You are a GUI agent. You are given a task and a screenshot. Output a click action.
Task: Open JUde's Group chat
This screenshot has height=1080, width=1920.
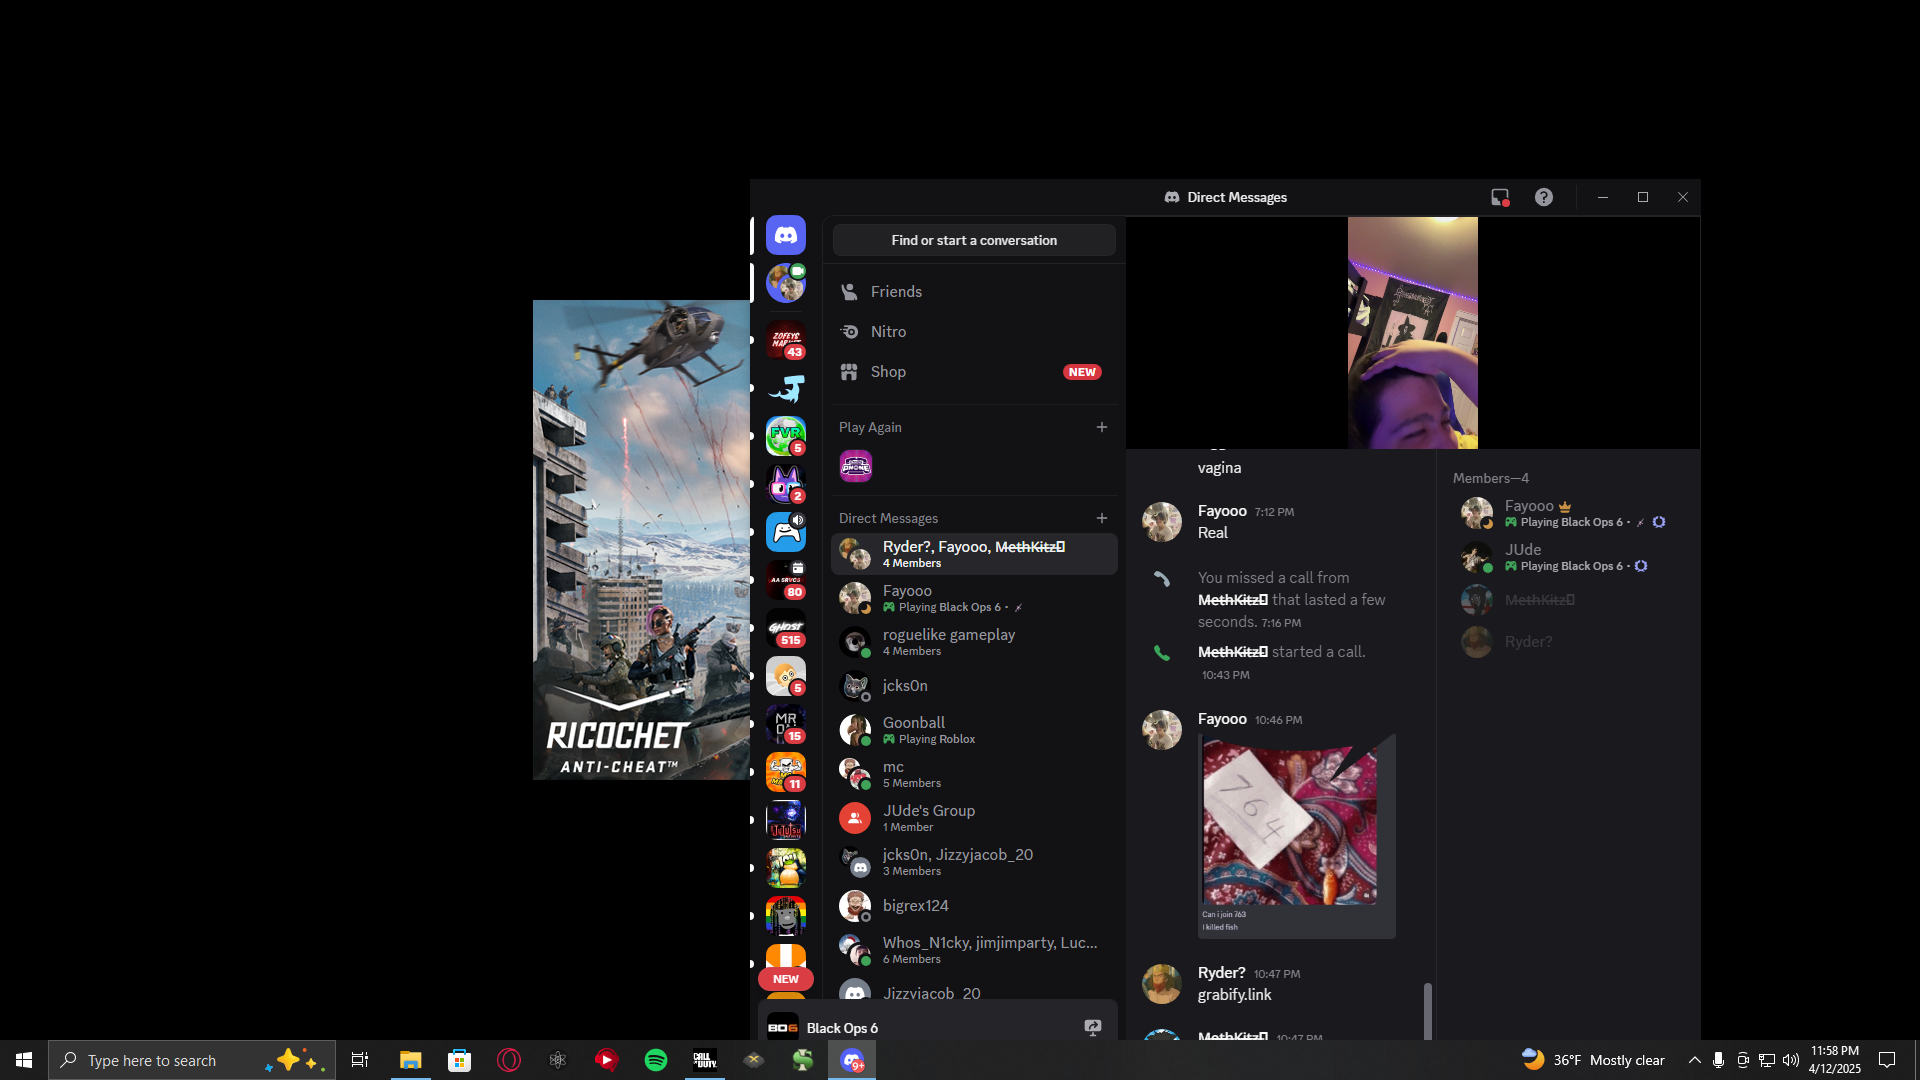pyautogui.click(x=974, y=818)
